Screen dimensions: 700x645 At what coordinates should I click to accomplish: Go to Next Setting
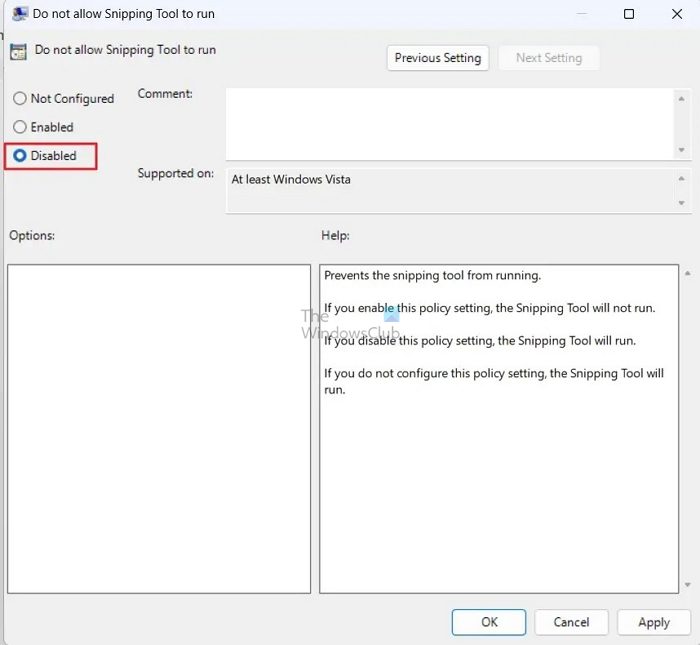[549, 58]
